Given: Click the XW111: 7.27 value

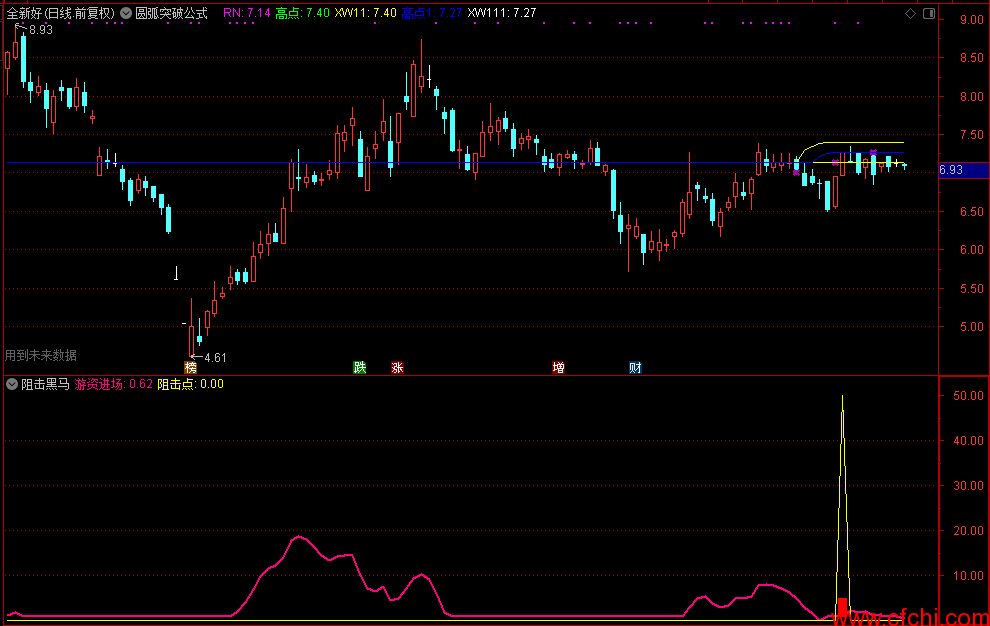Looking at the screenshot, I should (502, 13).
